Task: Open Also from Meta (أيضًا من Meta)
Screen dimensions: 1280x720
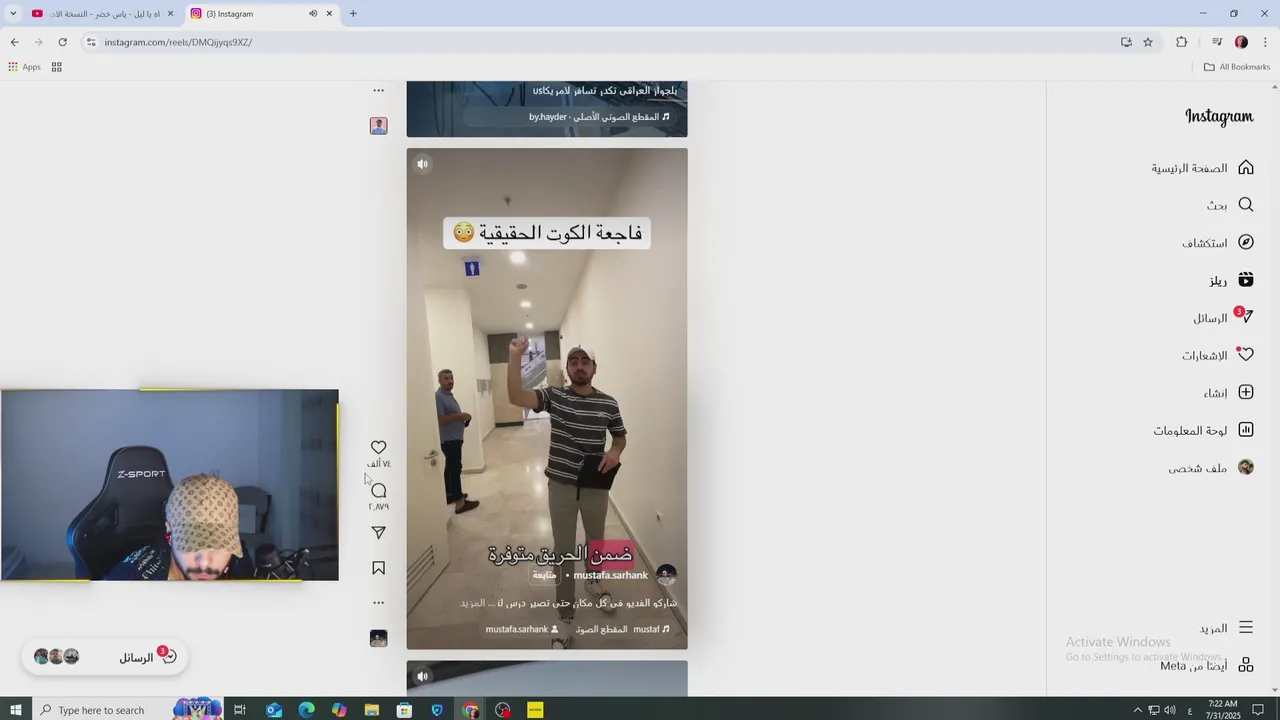Action: (1206, 665)
